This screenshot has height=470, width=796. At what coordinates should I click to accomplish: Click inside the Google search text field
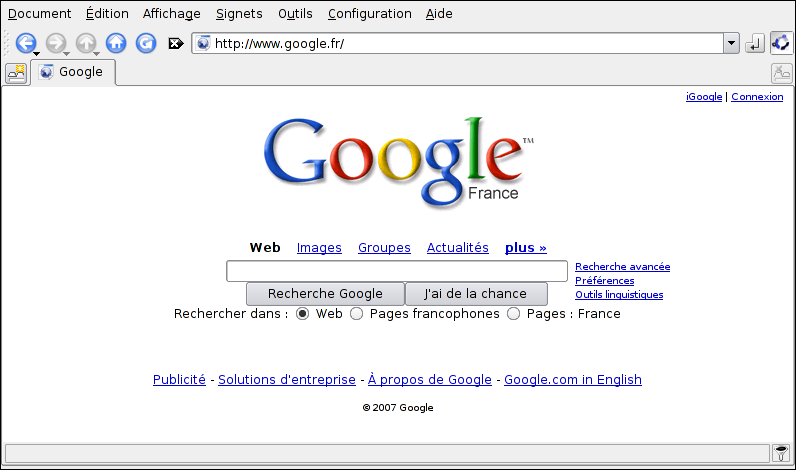point(397,271)
